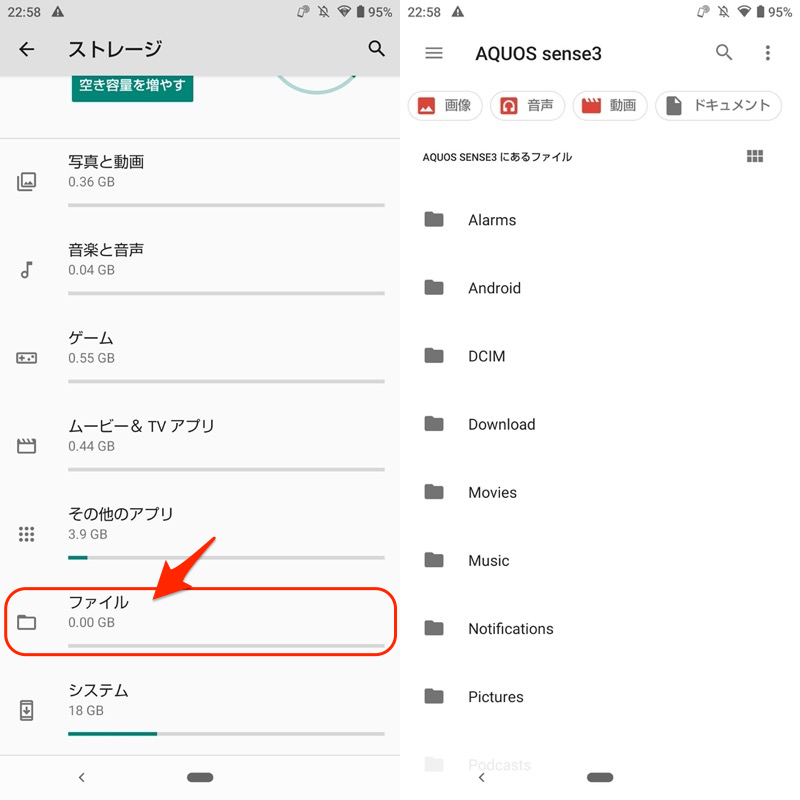Open the hamburger menu in the file manager
Screen dimensions: 800x800
coord(434,53)
